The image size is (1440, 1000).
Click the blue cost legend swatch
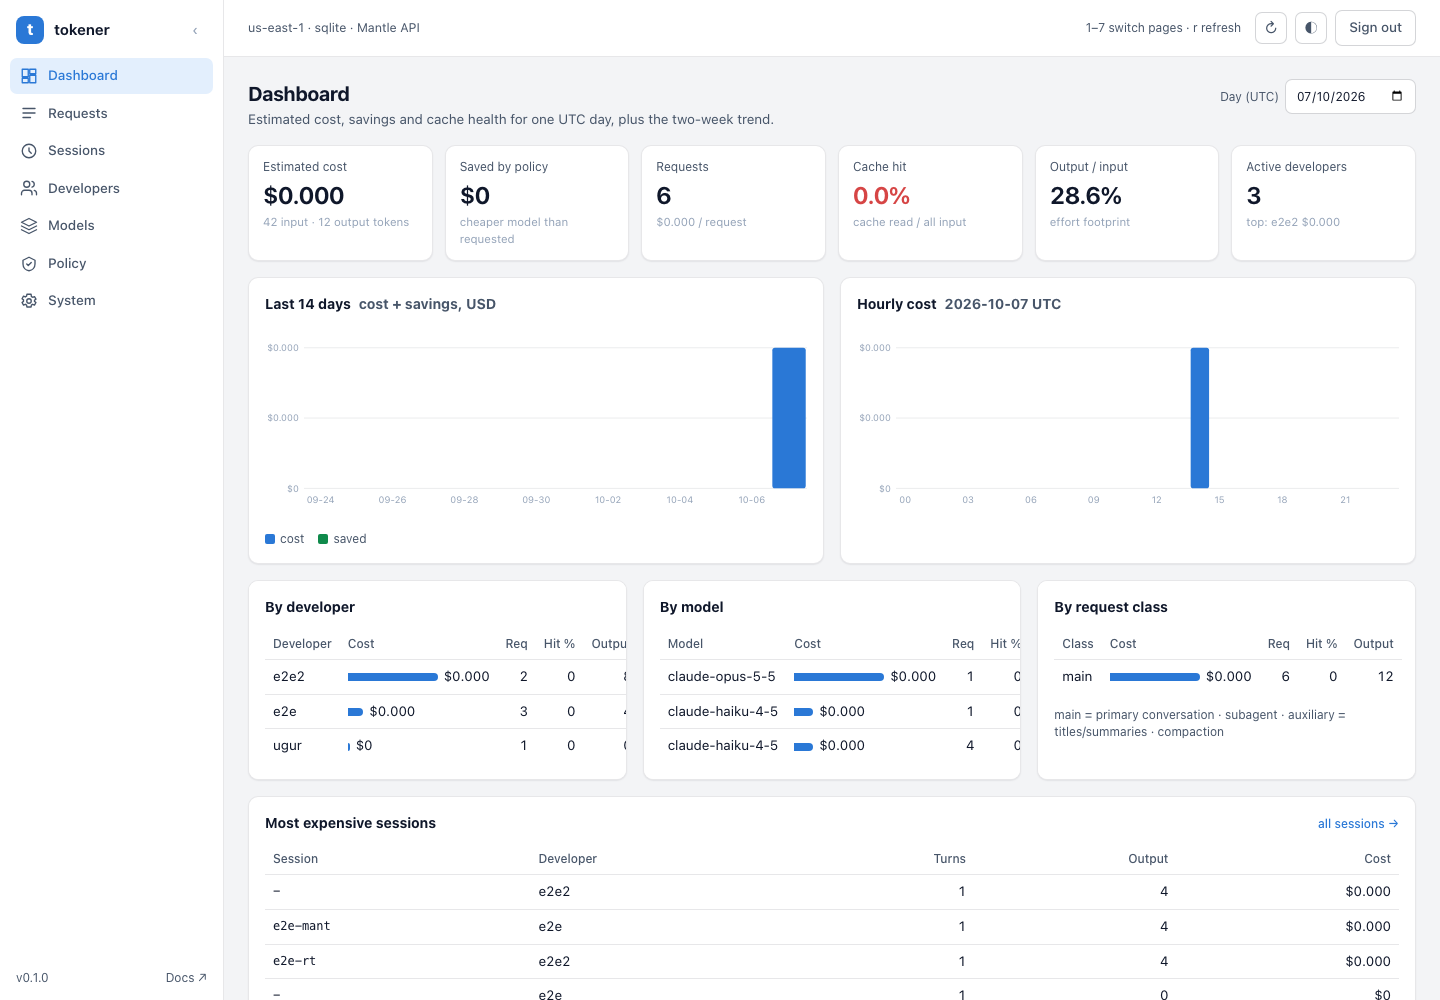(270, 539)
